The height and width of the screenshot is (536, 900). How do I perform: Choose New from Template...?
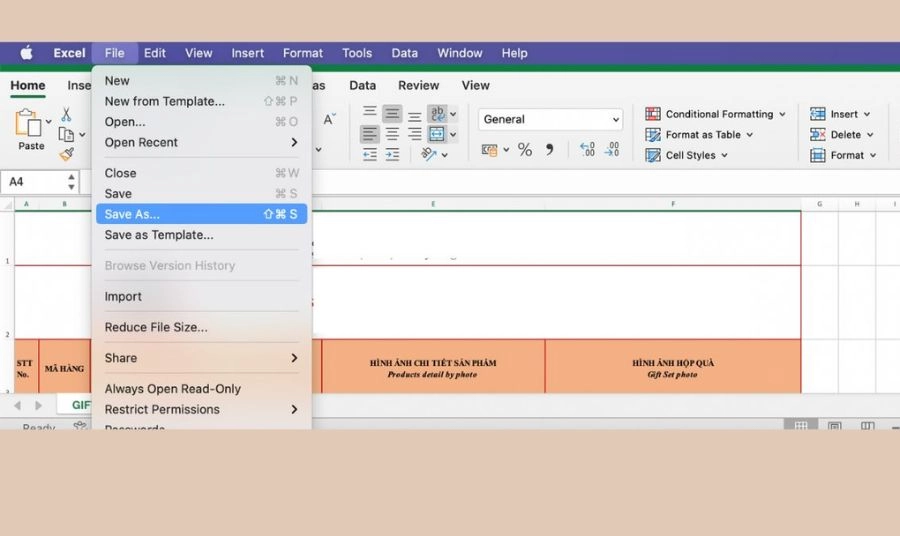point(201,101)
